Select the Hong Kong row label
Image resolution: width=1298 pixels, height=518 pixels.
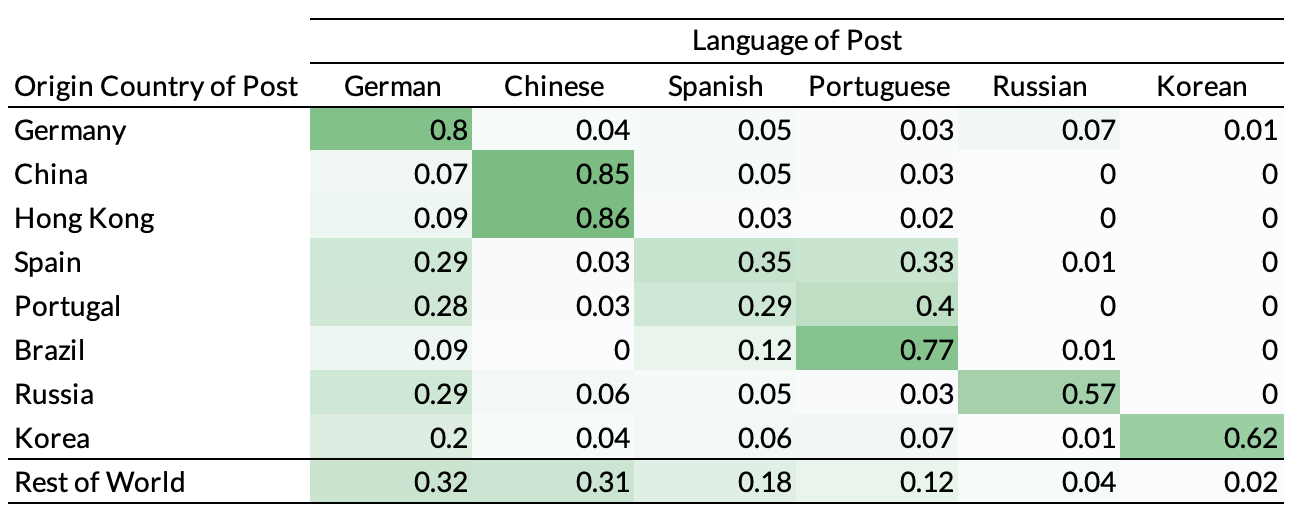84,219
